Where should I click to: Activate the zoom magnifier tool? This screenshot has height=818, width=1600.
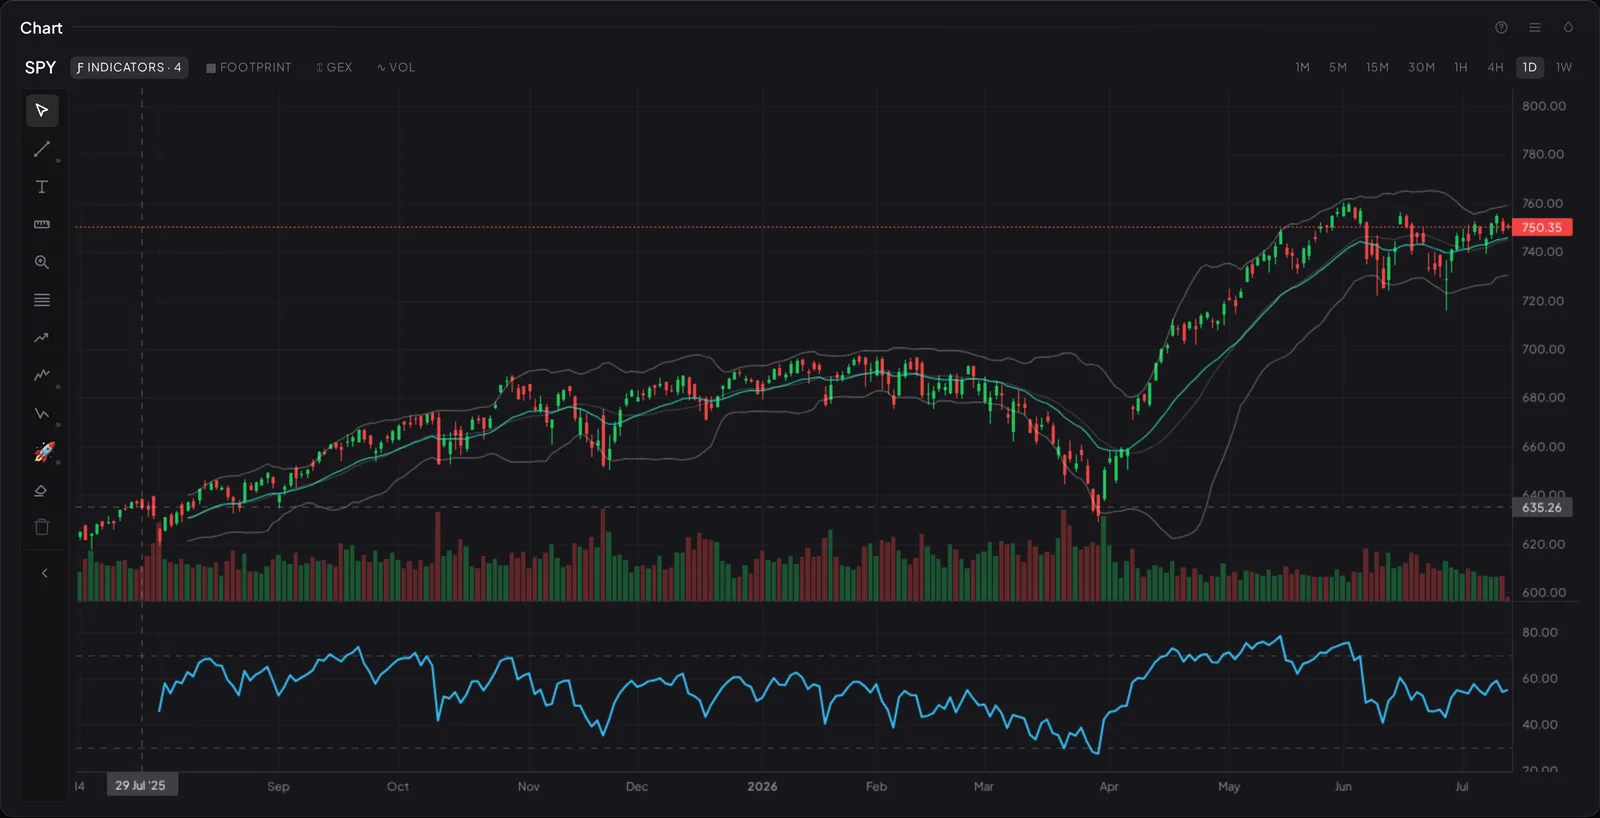(42, 262)
